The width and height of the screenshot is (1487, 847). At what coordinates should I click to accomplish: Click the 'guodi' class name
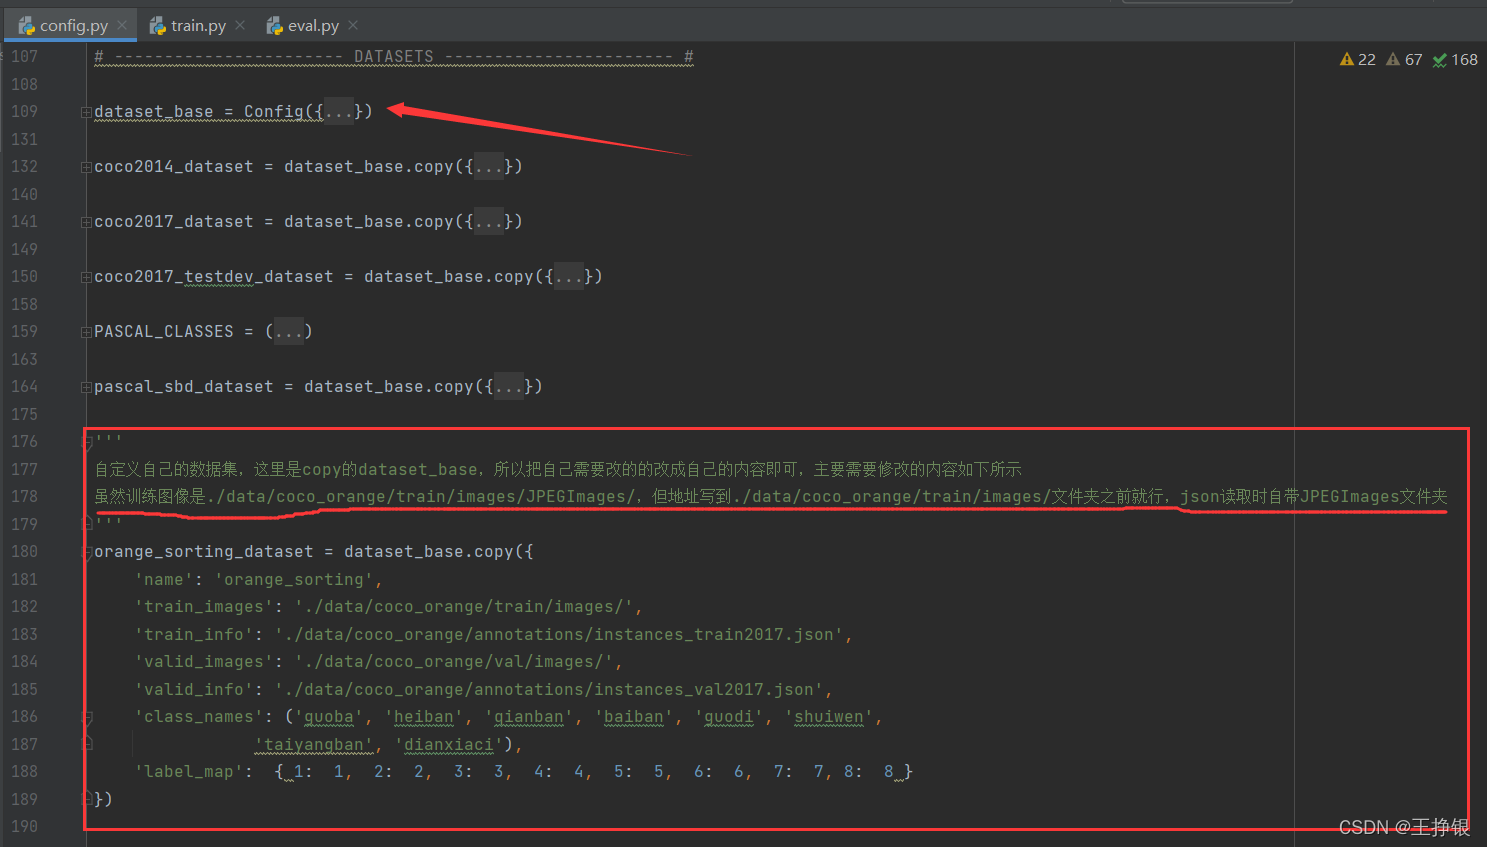(729, 717)
